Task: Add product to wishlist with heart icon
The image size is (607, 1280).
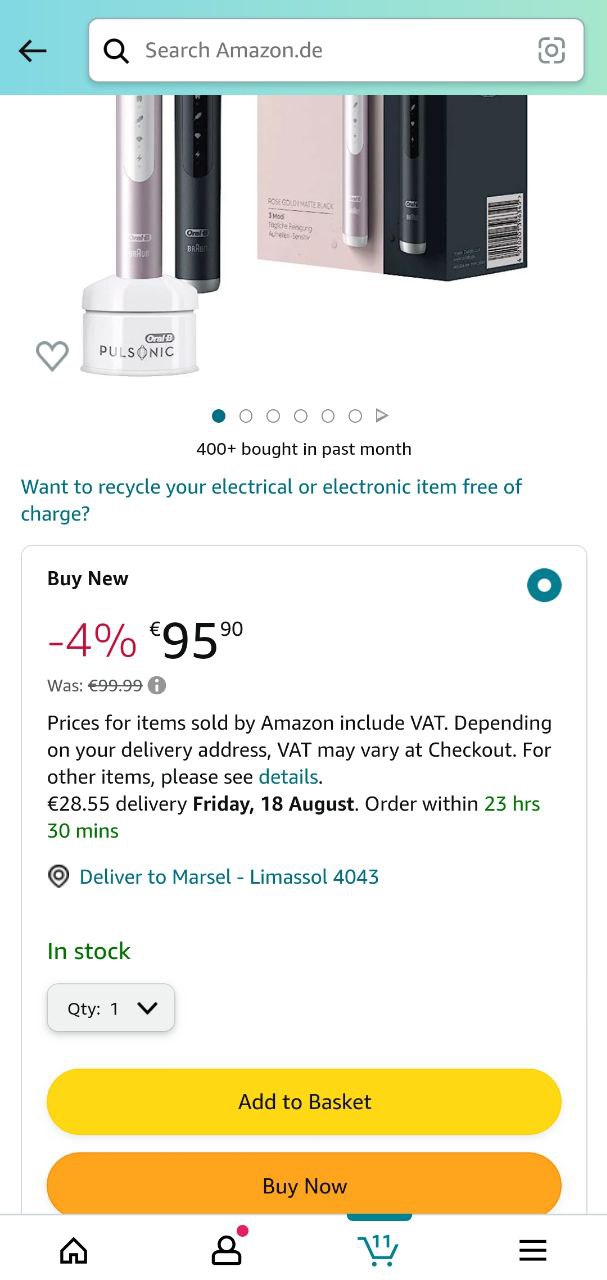Action: pyautogui.click(x=52, y=355)
